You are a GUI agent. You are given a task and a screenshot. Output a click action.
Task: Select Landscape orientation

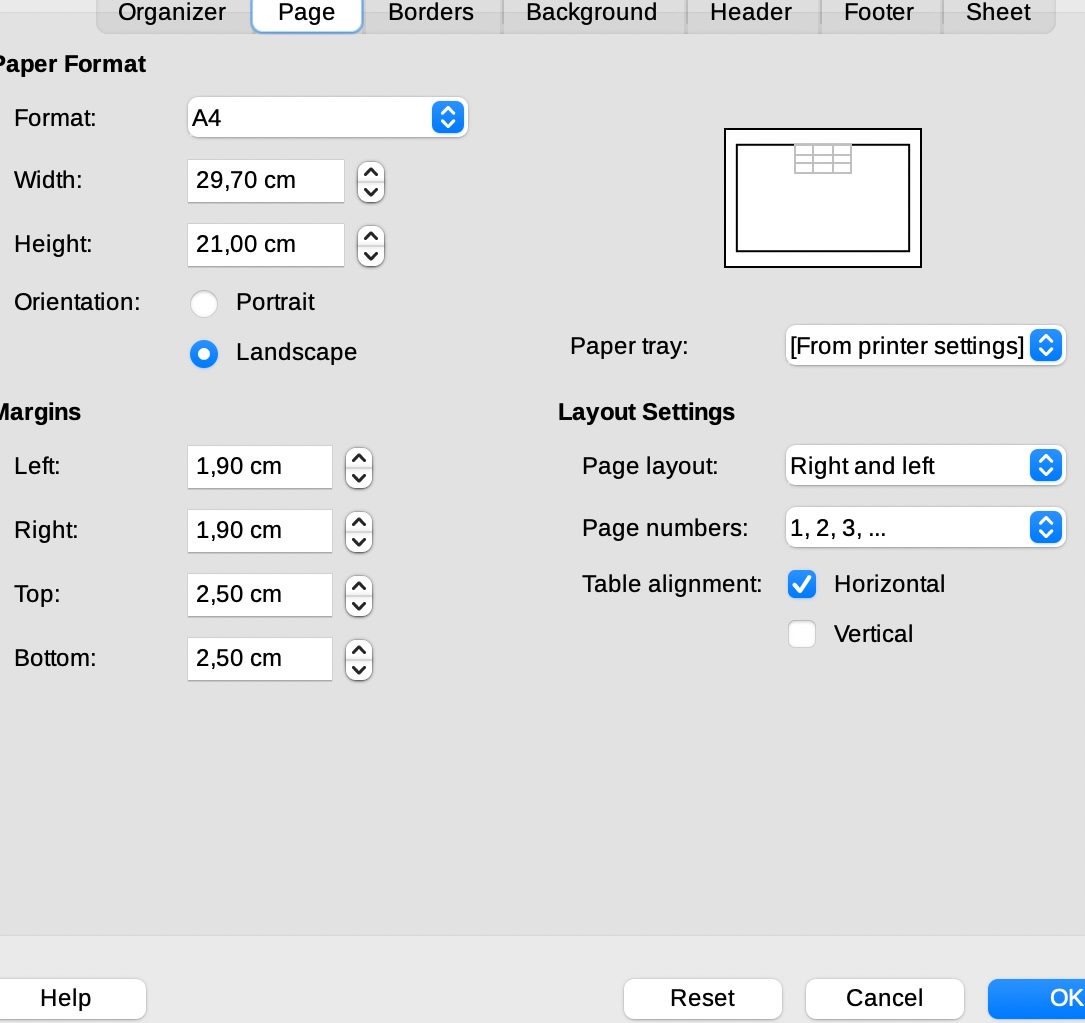coord(204,353)
